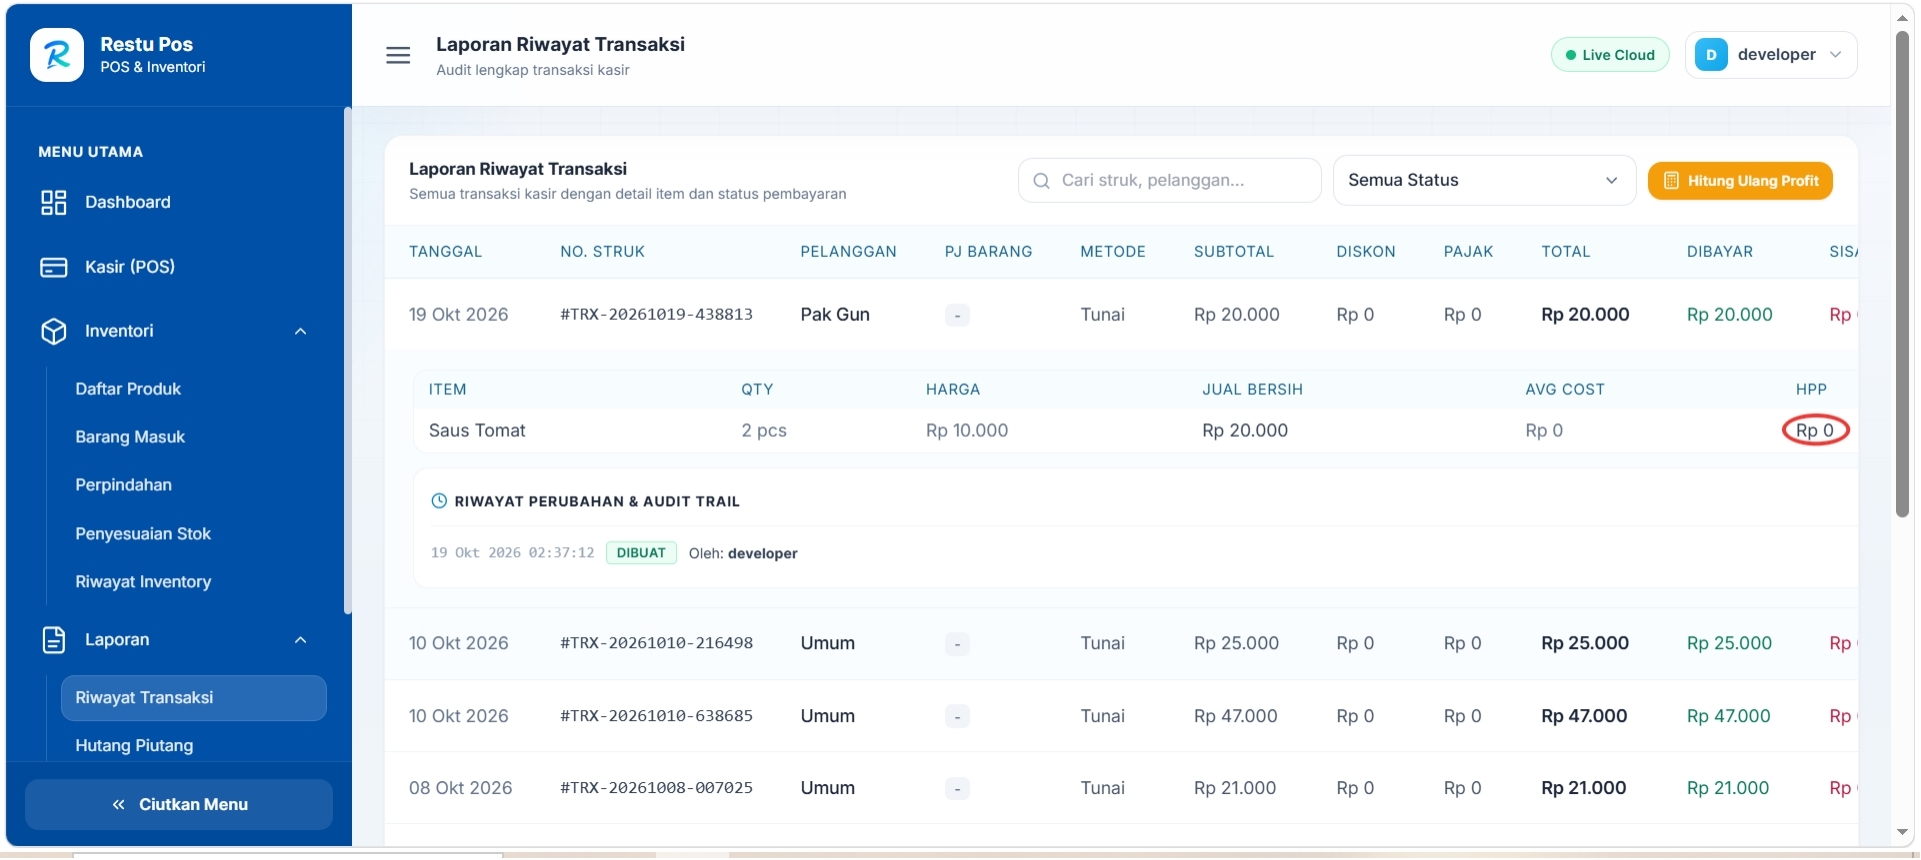This screenshot has height=860, width=1921.
Task: Click the DIBUAT audit badge
Action: (641, 553)
